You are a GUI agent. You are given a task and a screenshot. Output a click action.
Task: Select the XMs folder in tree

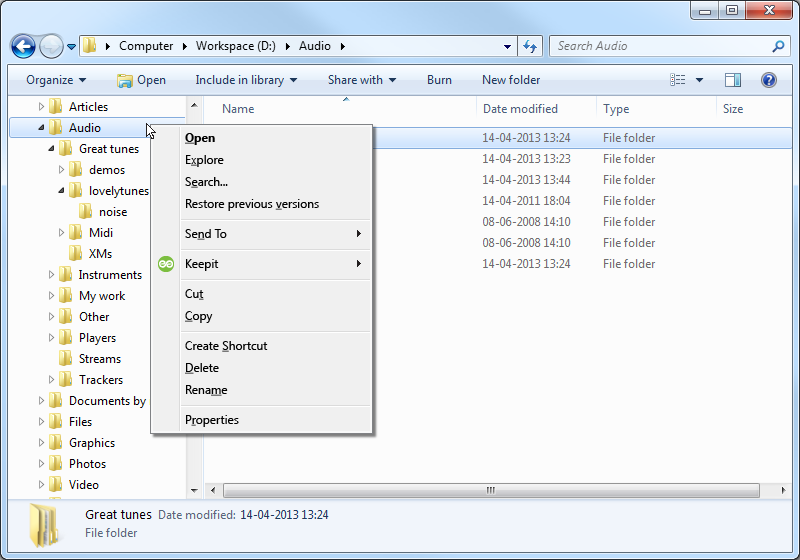click(x=101, y=253)
